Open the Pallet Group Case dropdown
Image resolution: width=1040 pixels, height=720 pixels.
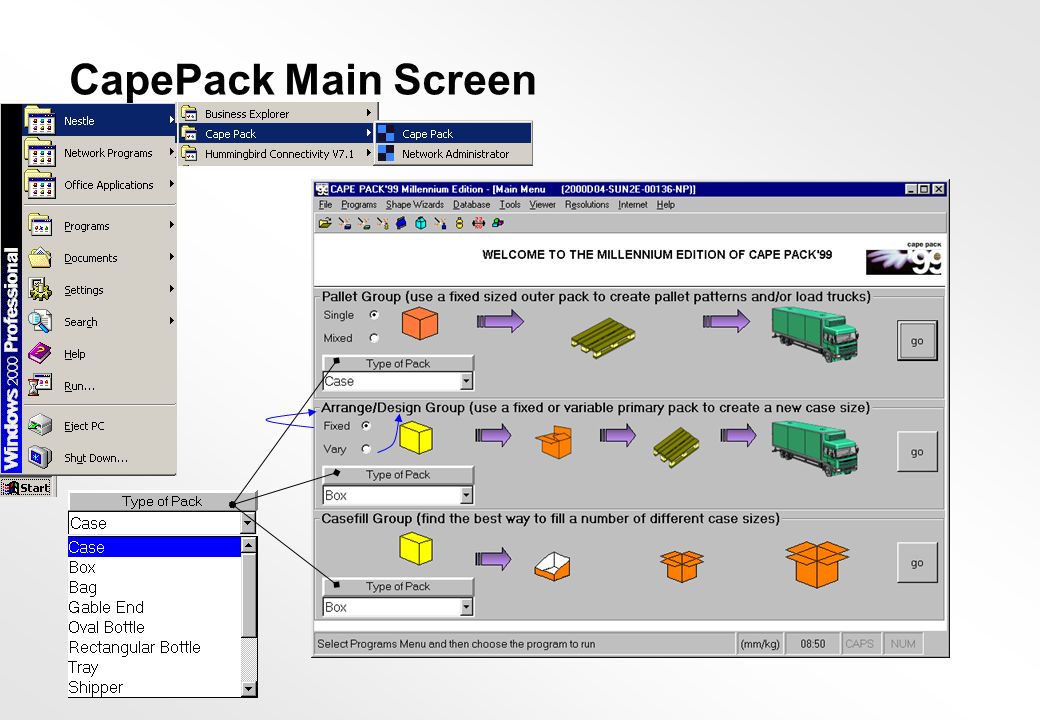pos(466,381)
